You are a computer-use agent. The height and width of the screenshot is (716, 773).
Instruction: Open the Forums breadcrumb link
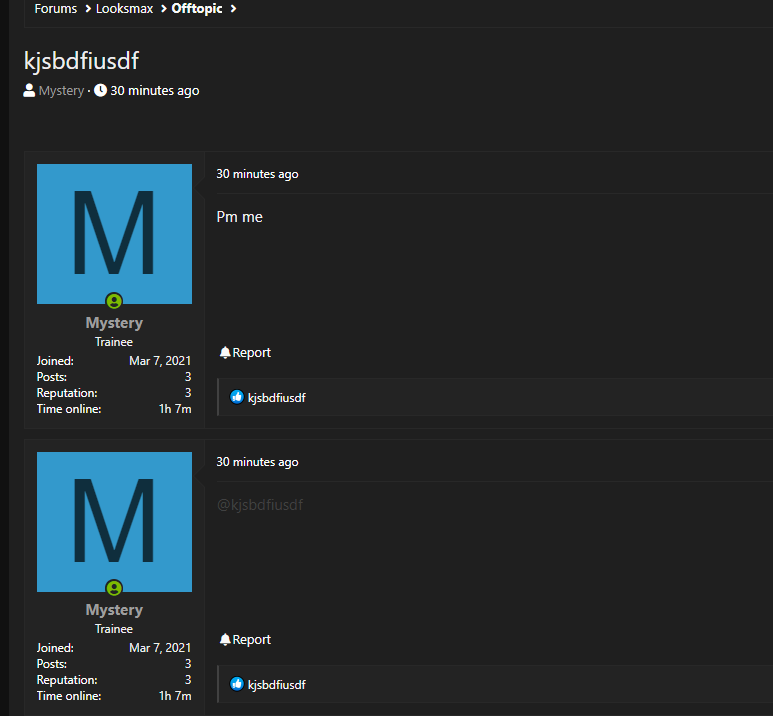click(x=56, y=9)
